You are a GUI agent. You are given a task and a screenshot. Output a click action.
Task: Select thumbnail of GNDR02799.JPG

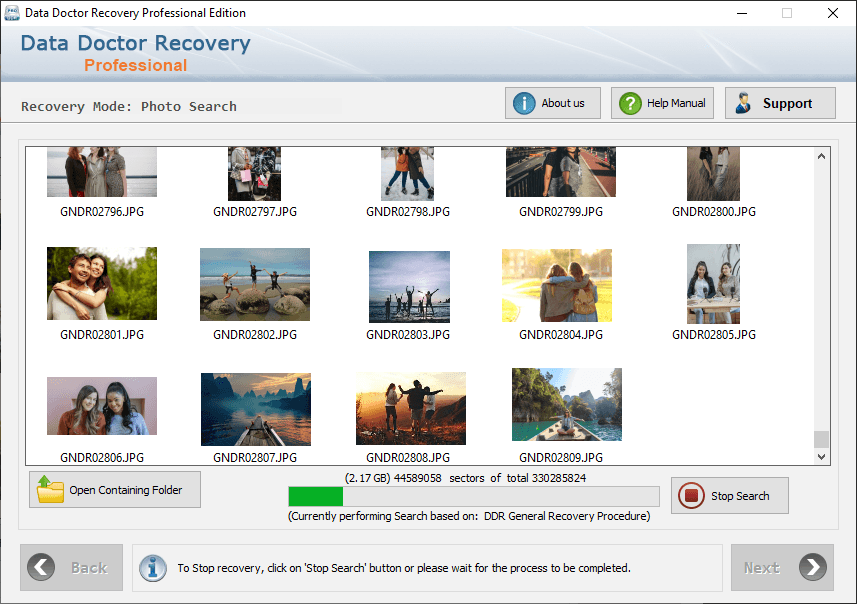click(561, 172)
